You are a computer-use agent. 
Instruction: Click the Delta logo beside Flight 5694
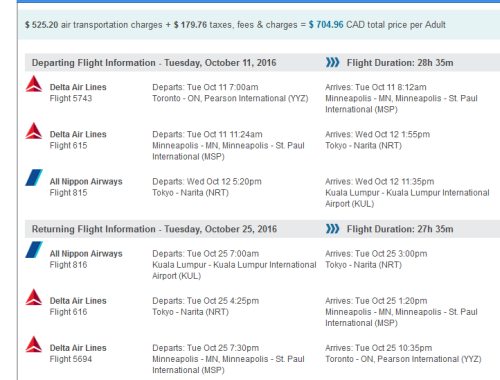pos(34,344)
